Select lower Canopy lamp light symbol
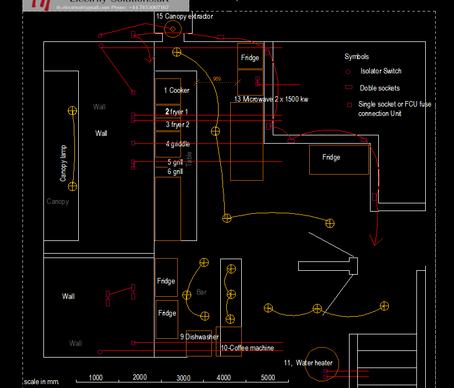 (x=72, y=186)
